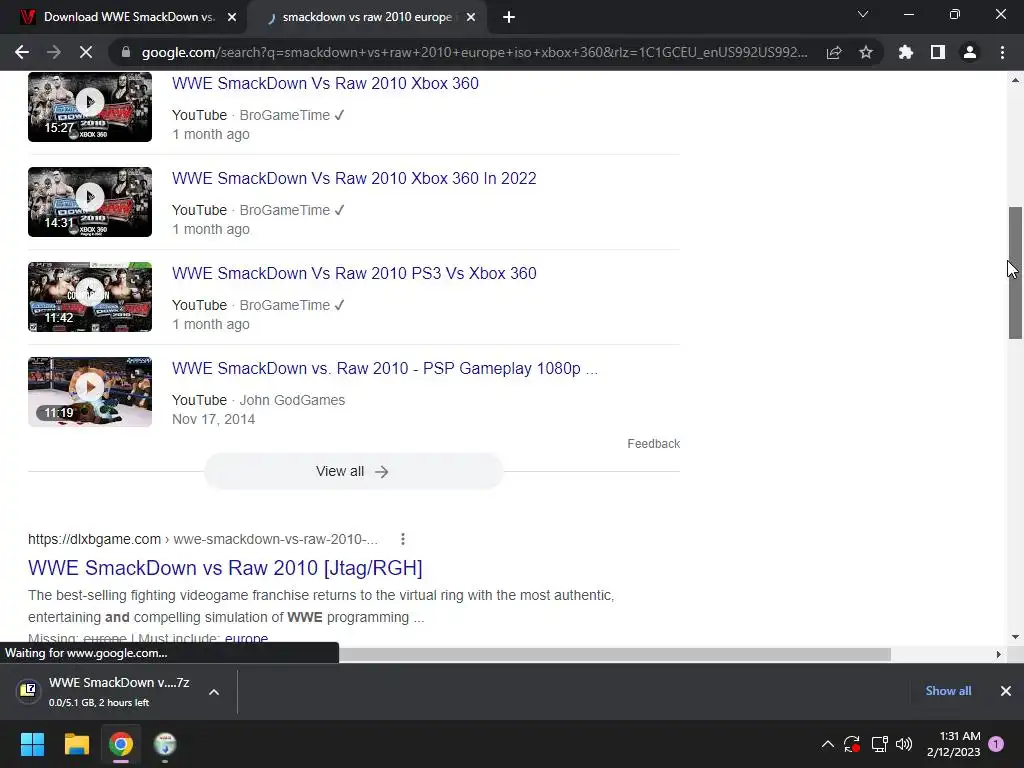This screenshot has height=768, width=1024.
Task: Open the volume speaker icon
Action: pos(904,744)
